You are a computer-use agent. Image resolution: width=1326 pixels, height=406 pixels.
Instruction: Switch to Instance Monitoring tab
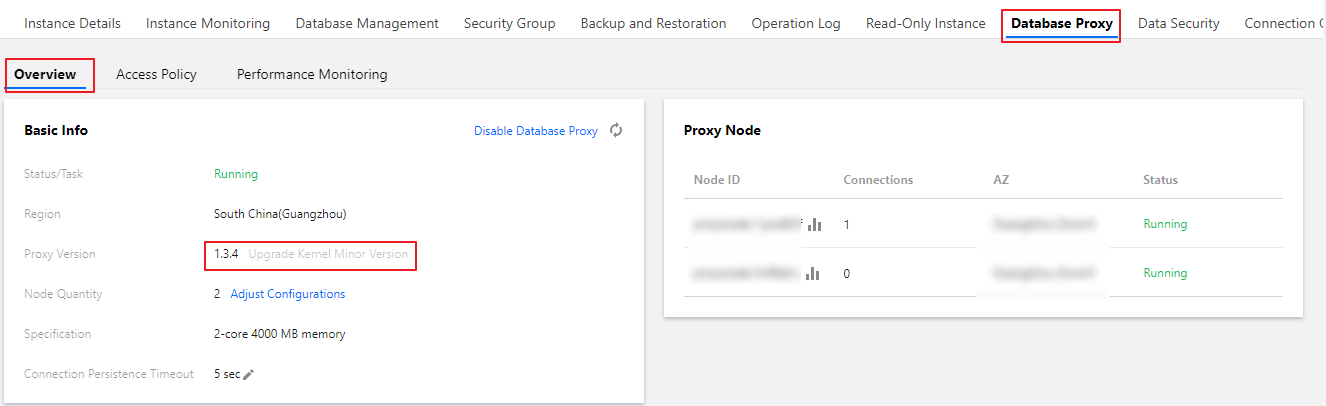click(208, 23)
